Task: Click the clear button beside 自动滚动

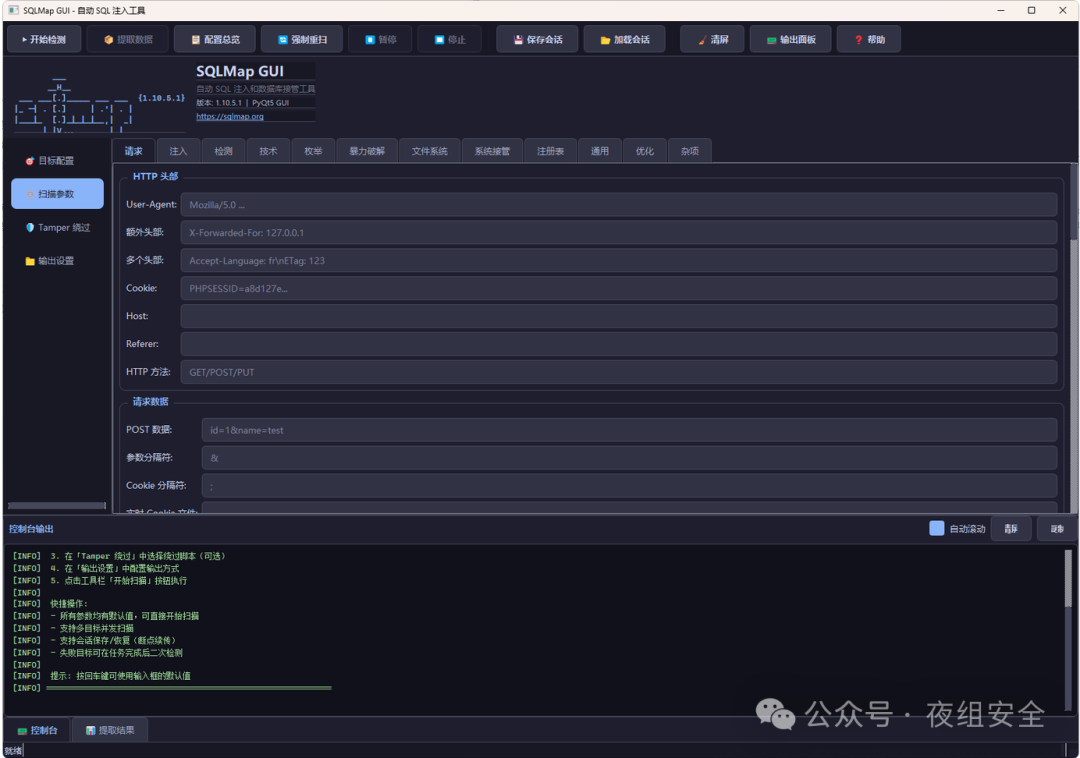Action: tap(1010, 529)
